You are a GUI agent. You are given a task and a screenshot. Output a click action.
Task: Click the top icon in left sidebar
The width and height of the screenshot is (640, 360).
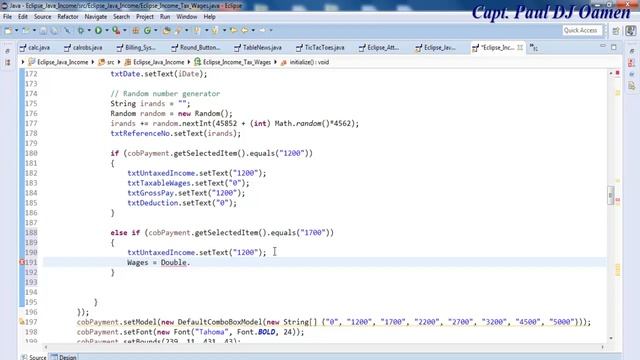[x=8, y=51]
